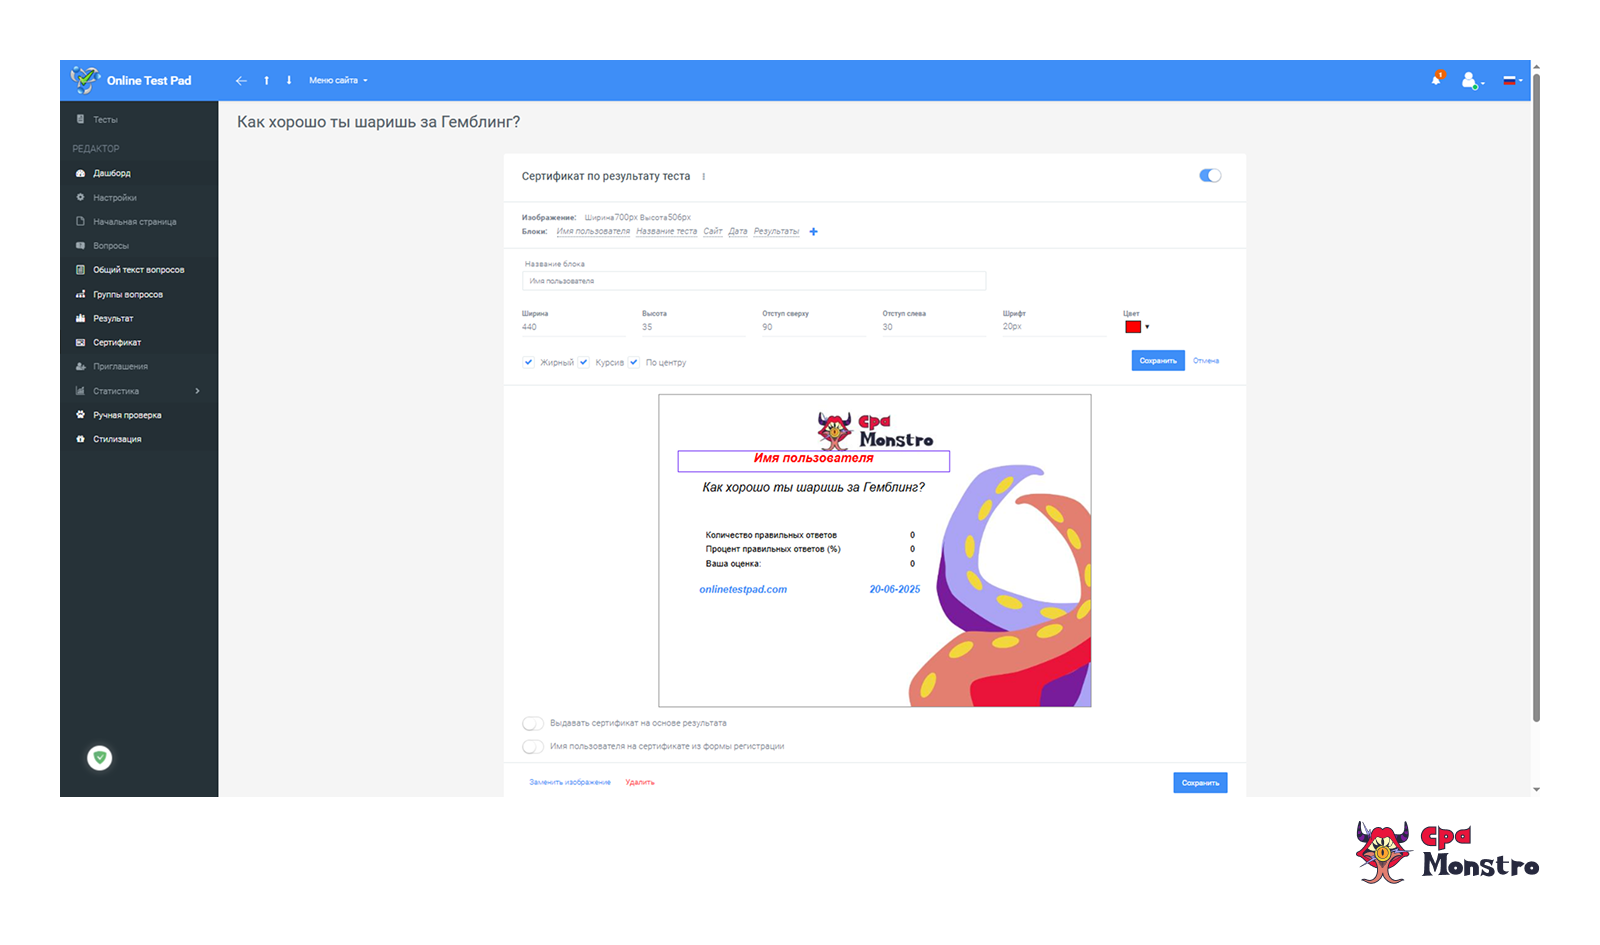Open the notifications bell
This screenshot has height=945, width=1600.
click(x=1437, y=79)
